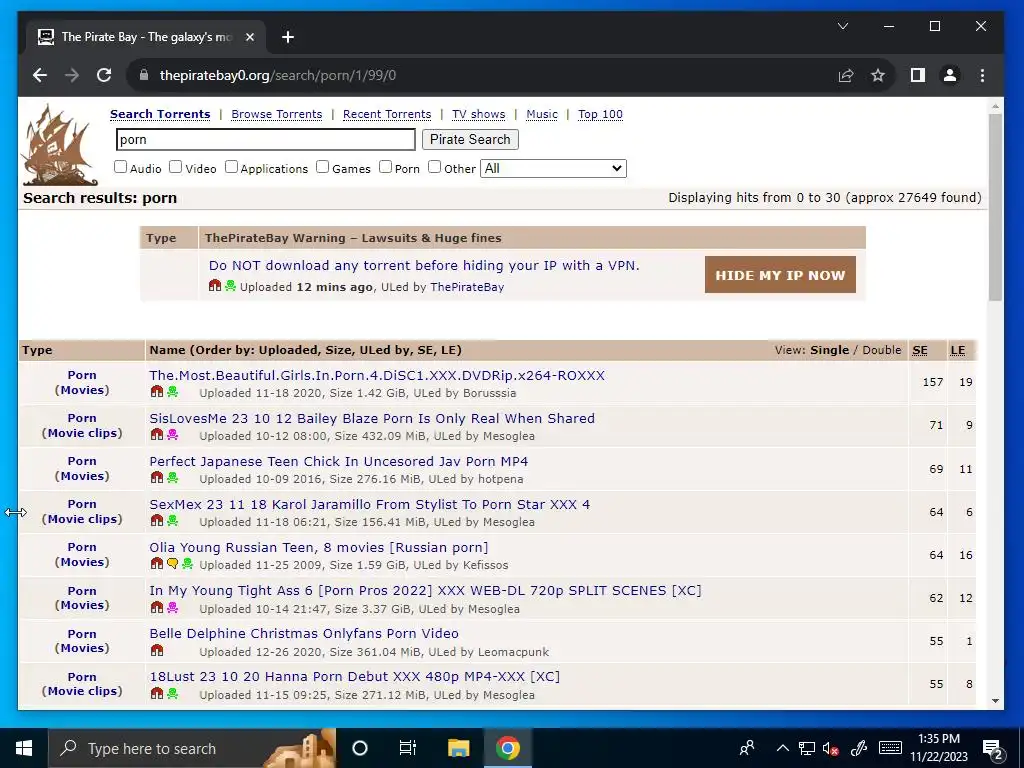This screenshot has height=768, width=1024.
Task: Click the Movies type link in Borusssia's row
Action: coord(82,390)
